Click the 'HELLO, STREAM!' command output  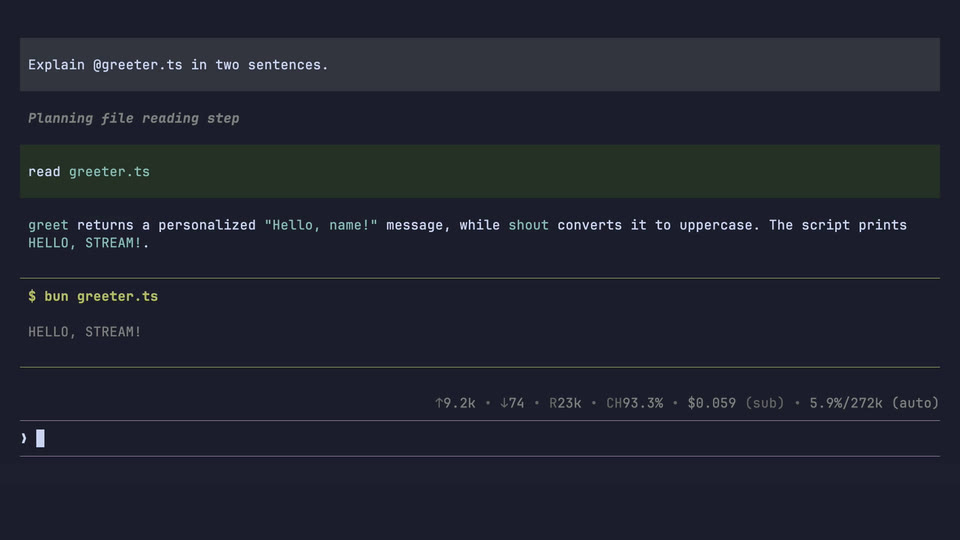click(x=84, y=332)
